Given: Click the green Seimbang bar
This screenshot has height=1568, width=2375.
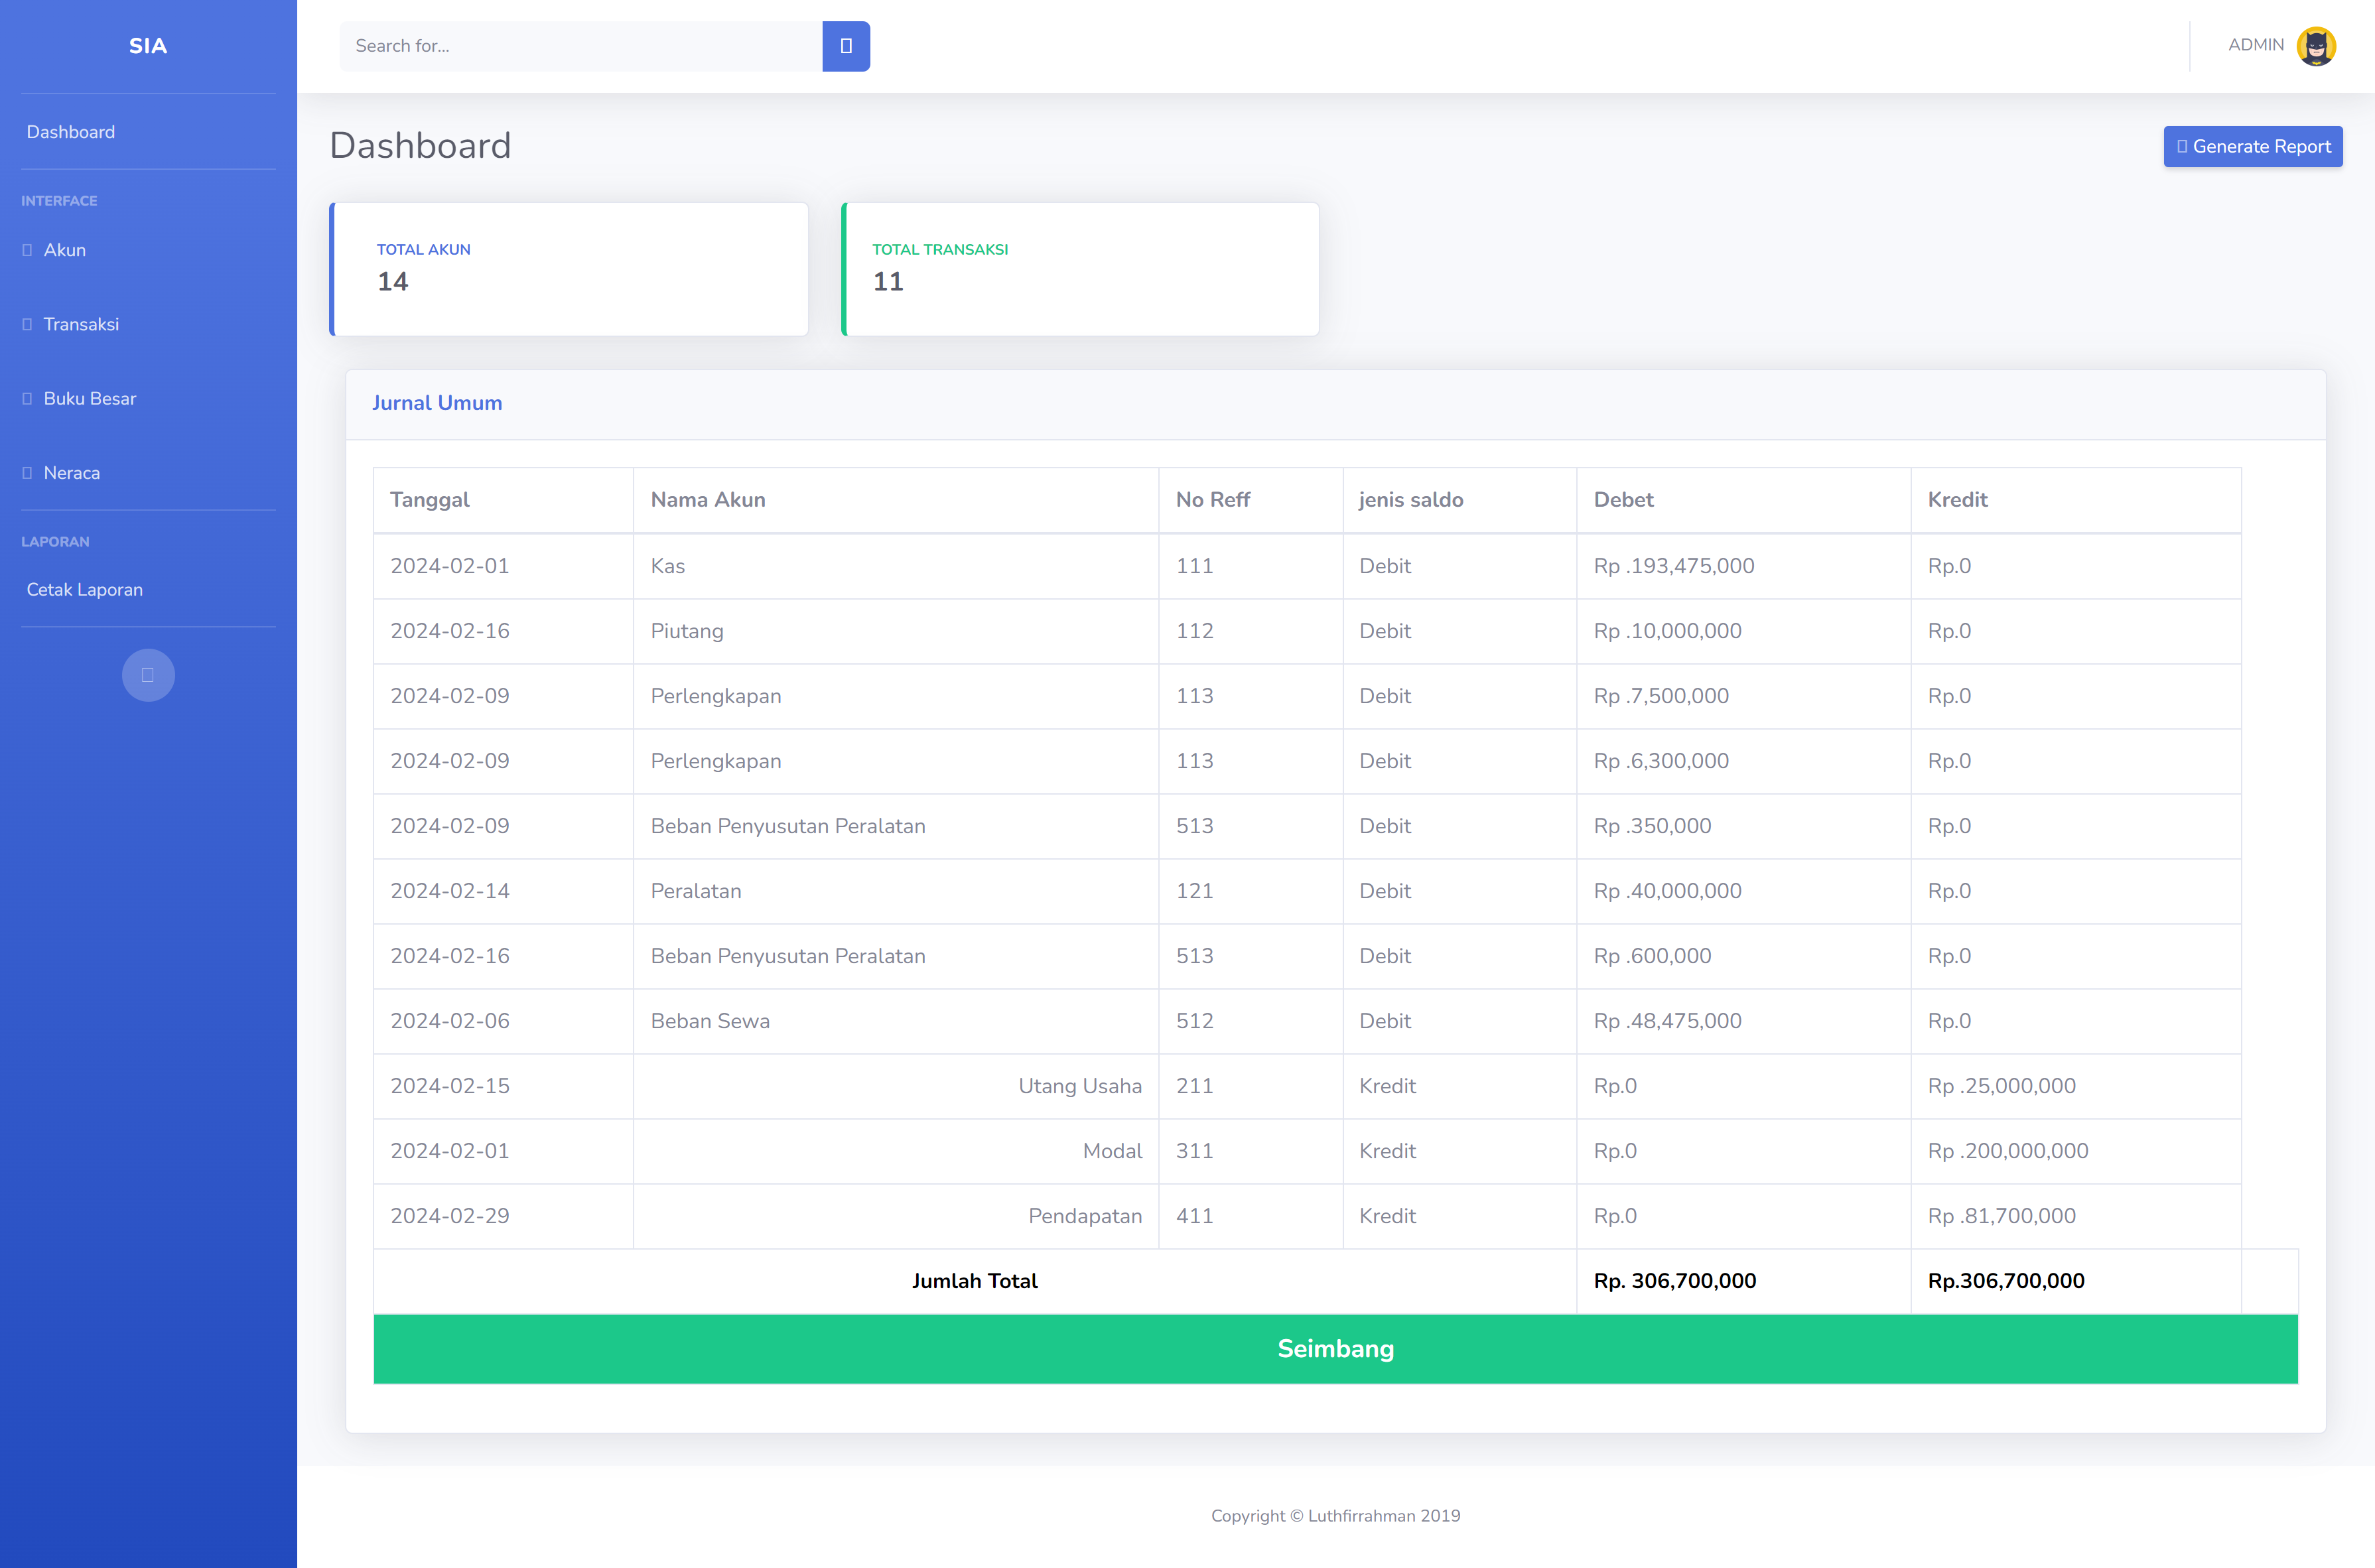Looking at the screenshot, I should [x=1335, y=1348].
